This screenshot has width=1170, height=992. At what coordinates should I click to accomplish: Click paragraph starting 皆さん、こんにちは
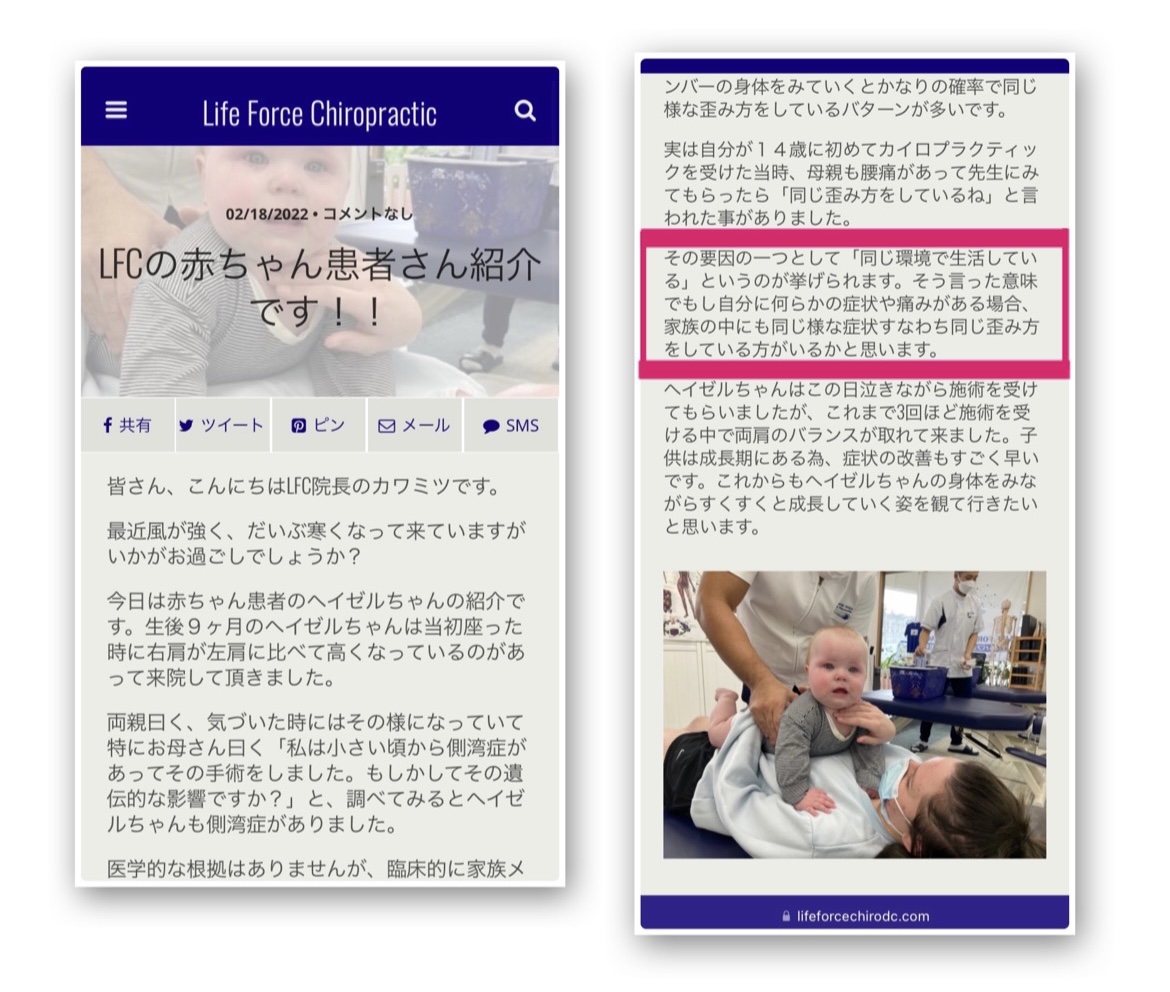(304, 487)
